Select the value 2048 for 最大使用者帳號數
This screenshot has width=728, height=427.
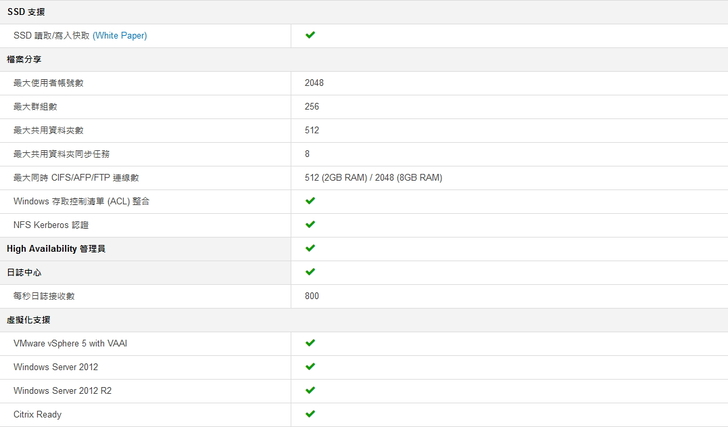pyautogui.click(x=314, y=83)
